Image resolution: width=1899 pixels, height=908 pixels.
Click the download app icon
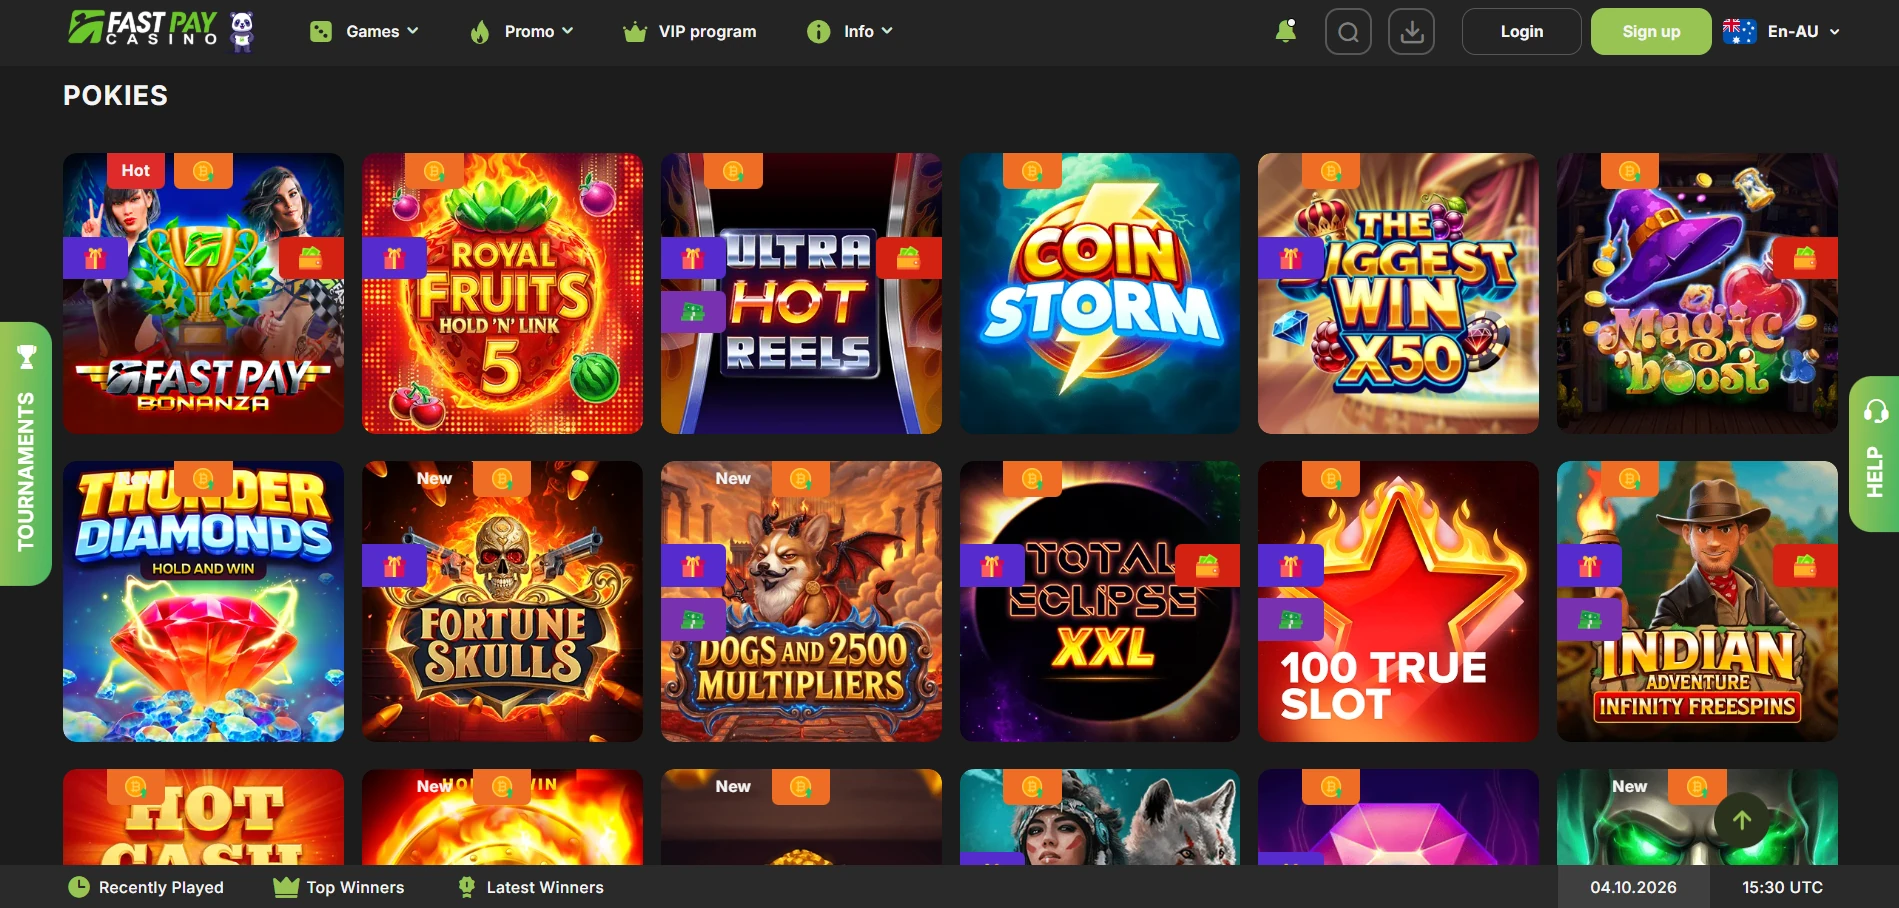(1412, 32)
